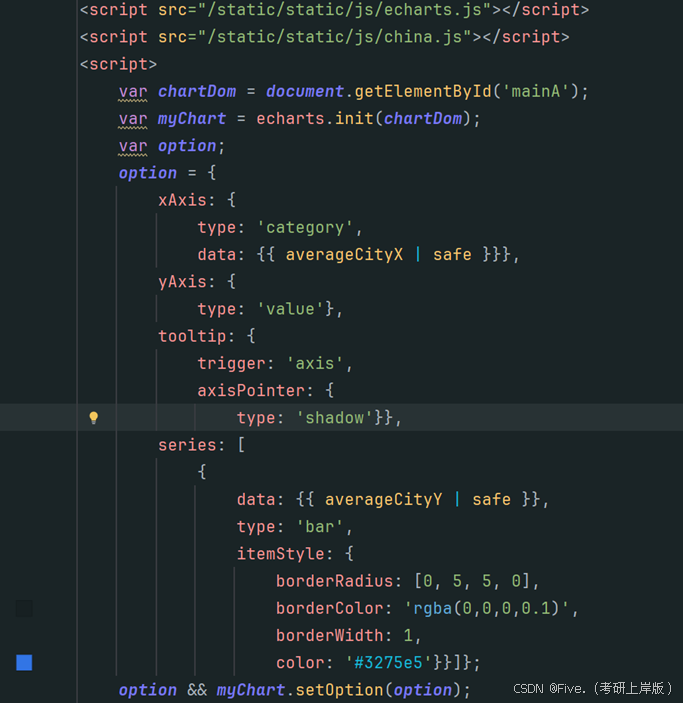Click getElementById in the chartDom line
Viewport: 683px width, 703px height.
(423, 91)
